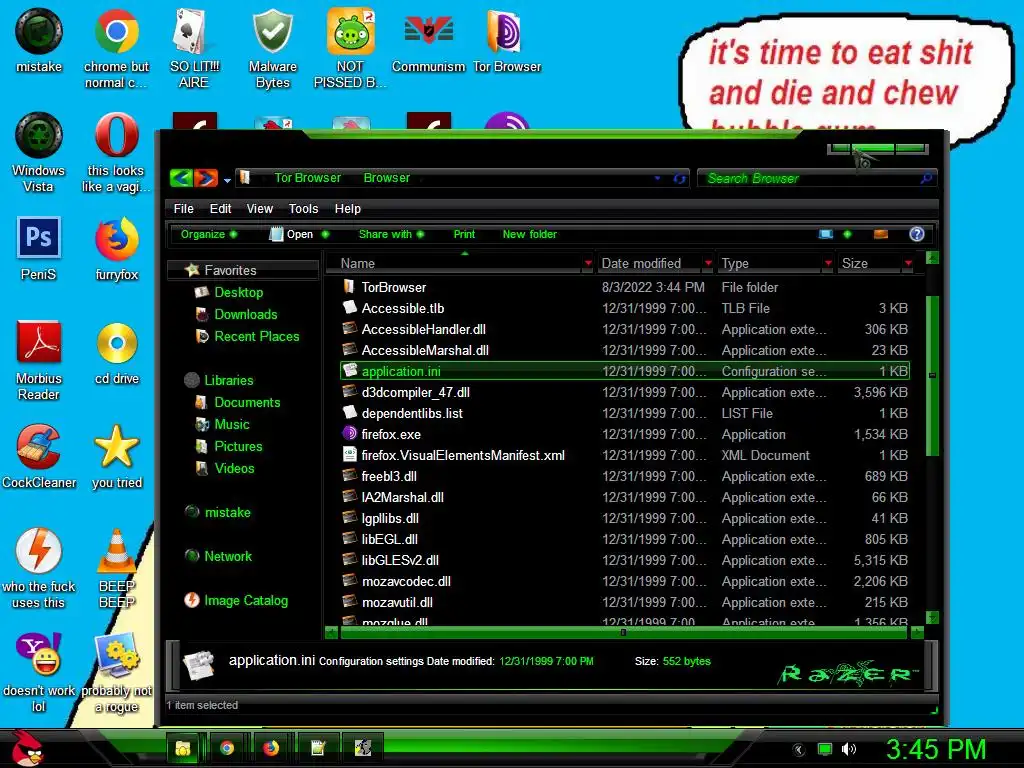Select the firefox.exe file row
This screenshot has width=1024, height=768.
pos(625,434)
